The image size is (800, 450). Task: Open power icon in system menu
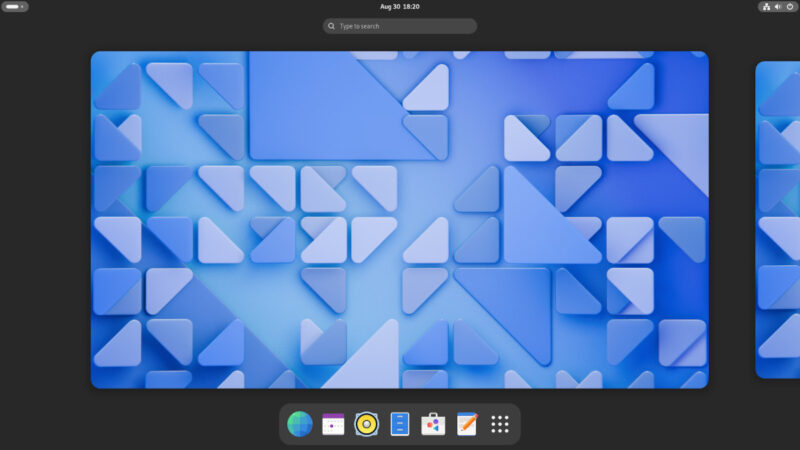coord(790,7)
